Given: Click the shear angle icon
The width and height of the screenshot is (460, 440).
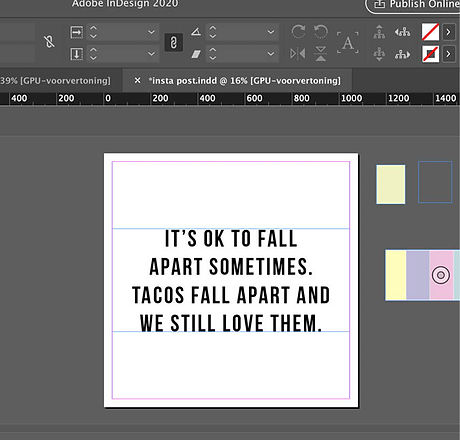Looking at the screenshot, I should click(x=196, y=54).
